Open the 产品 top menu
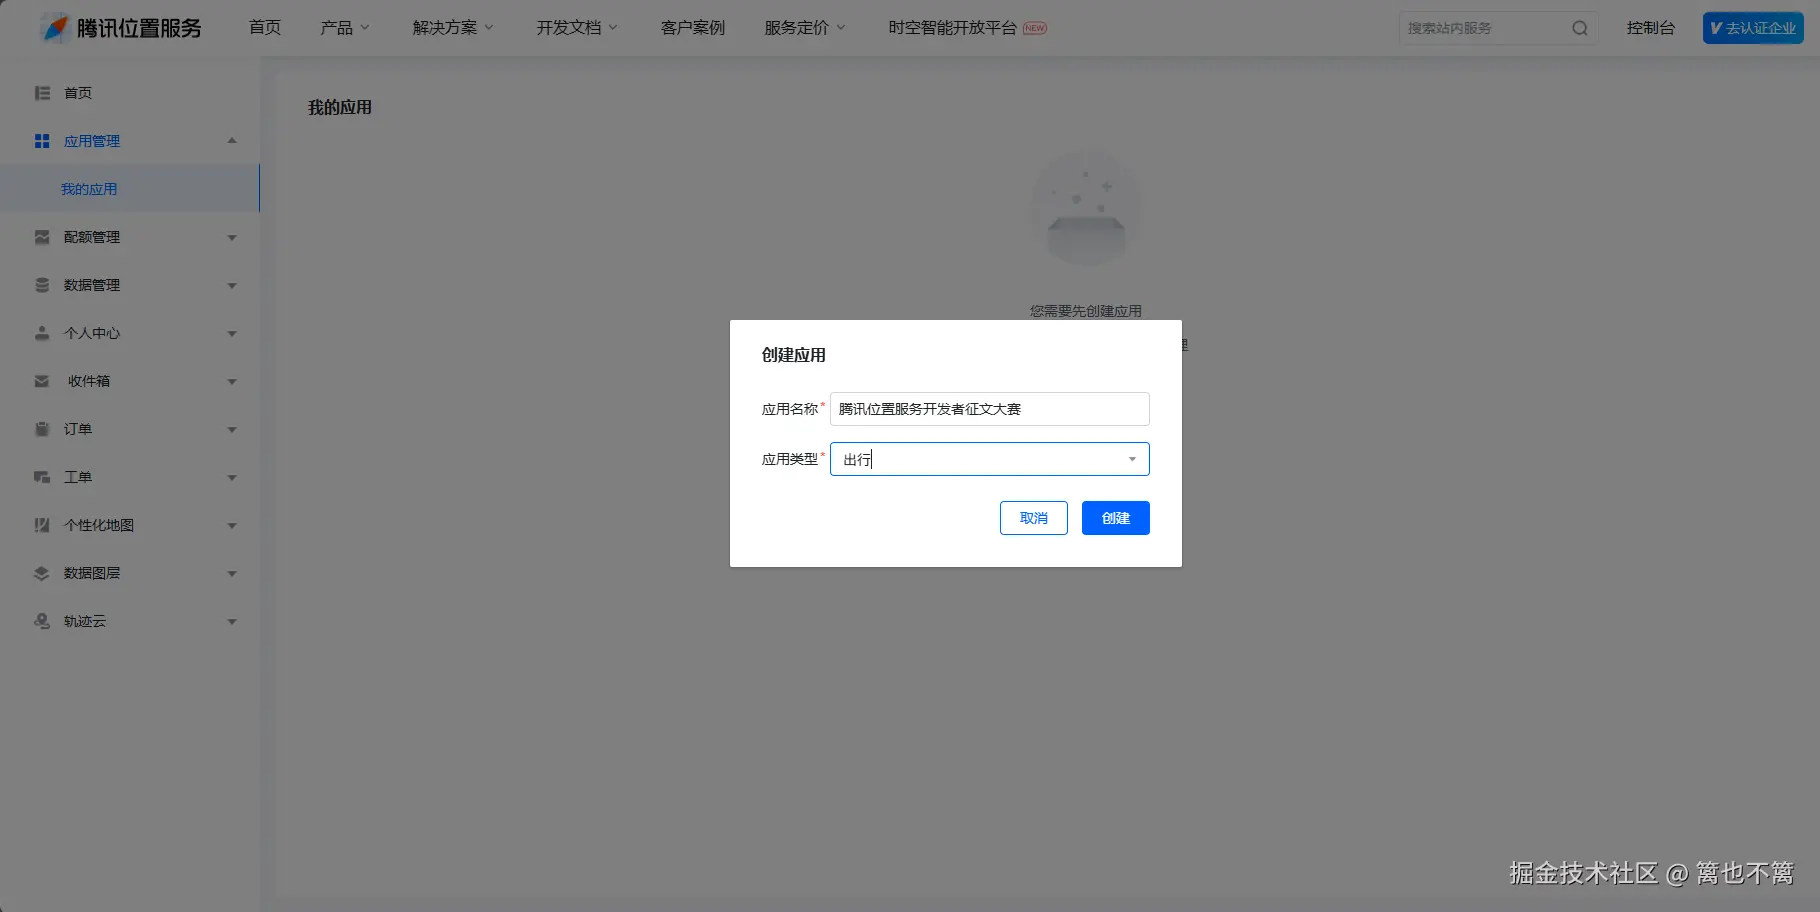This screenshot has width=1820, height=912. (x=345, y=28)
